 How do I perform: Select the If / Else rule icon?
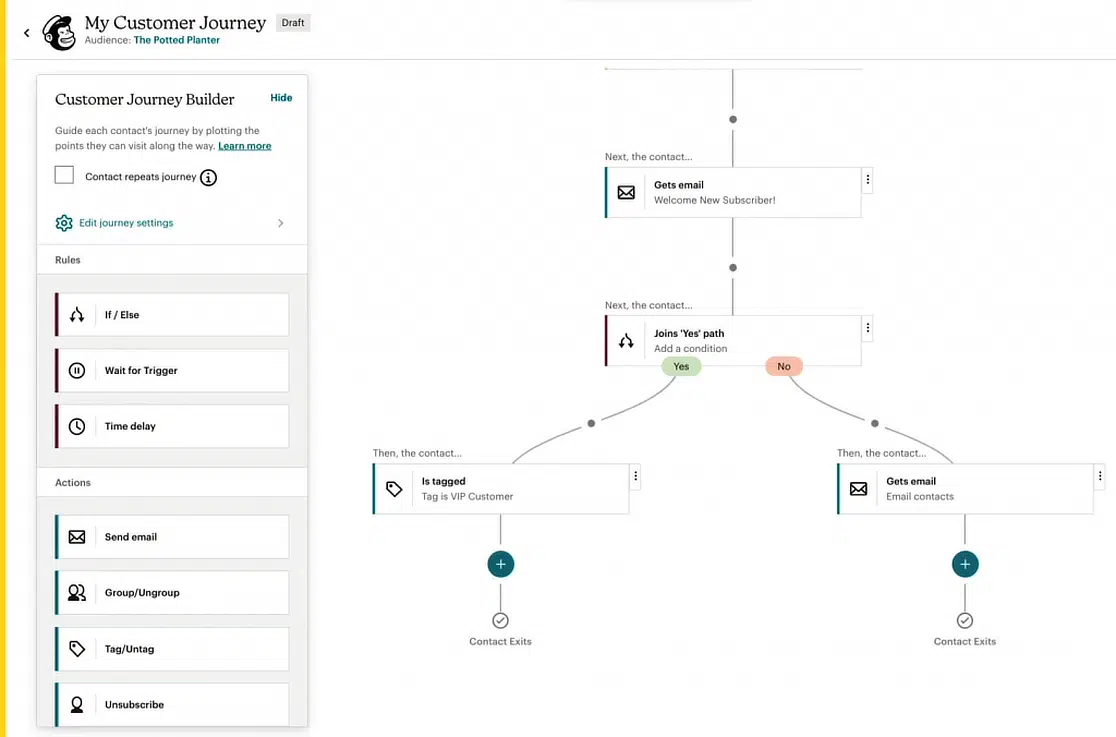tap(77, 315)
